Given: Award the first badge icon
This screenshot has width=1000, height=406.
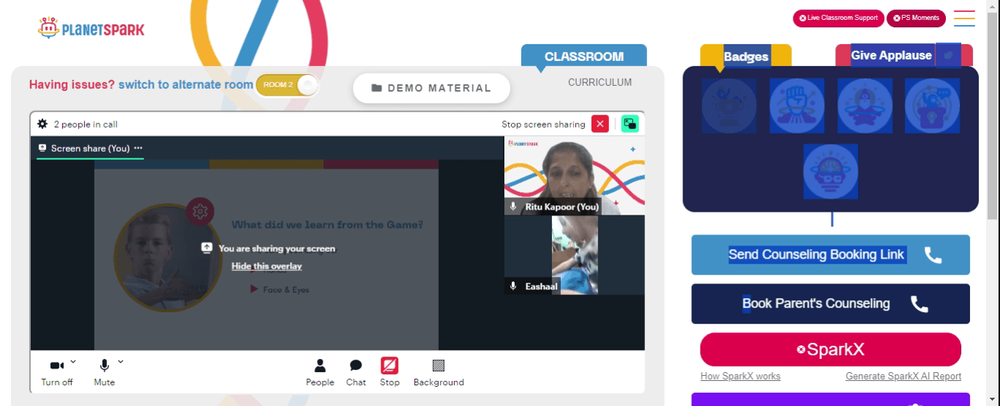Looking at the screenshot, I should 729,106.
